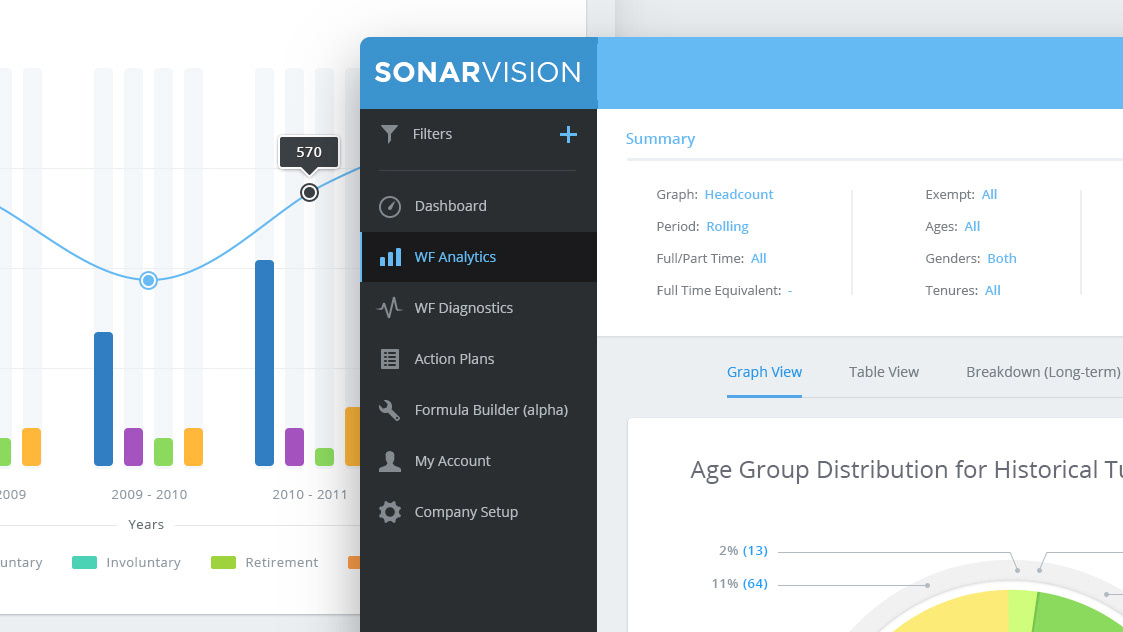The height and width of the screenshot is (632, 1123).
Task: Switch to the Table View tab
Action: click(x=884, y=372)
